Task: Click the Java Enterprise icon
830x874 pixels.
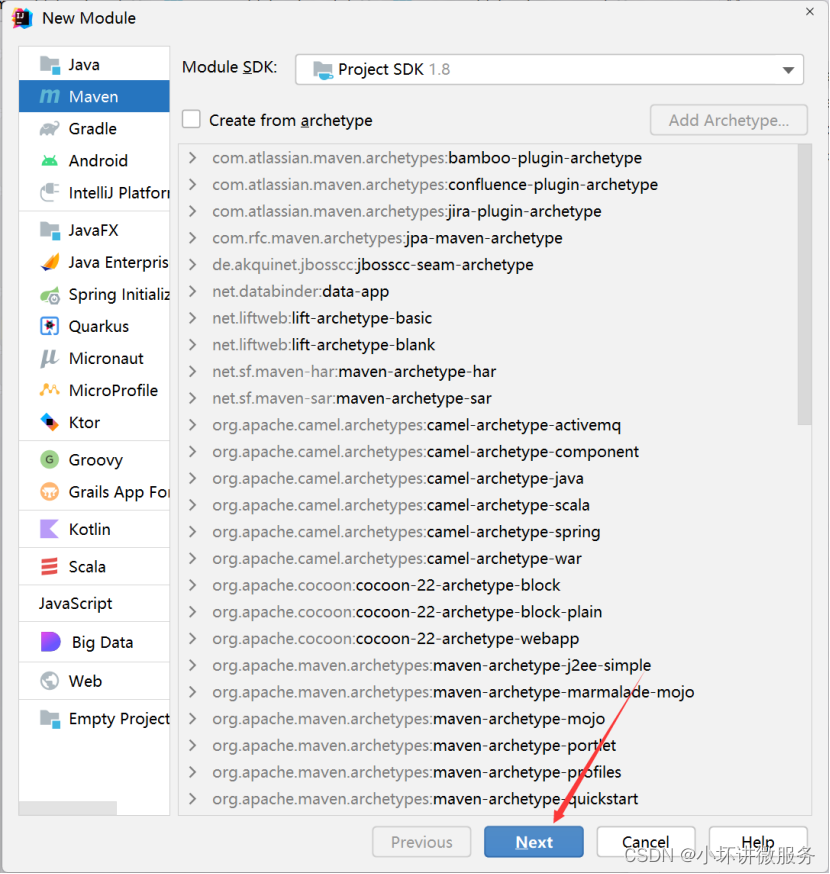Action: click(x=50, y=262)
